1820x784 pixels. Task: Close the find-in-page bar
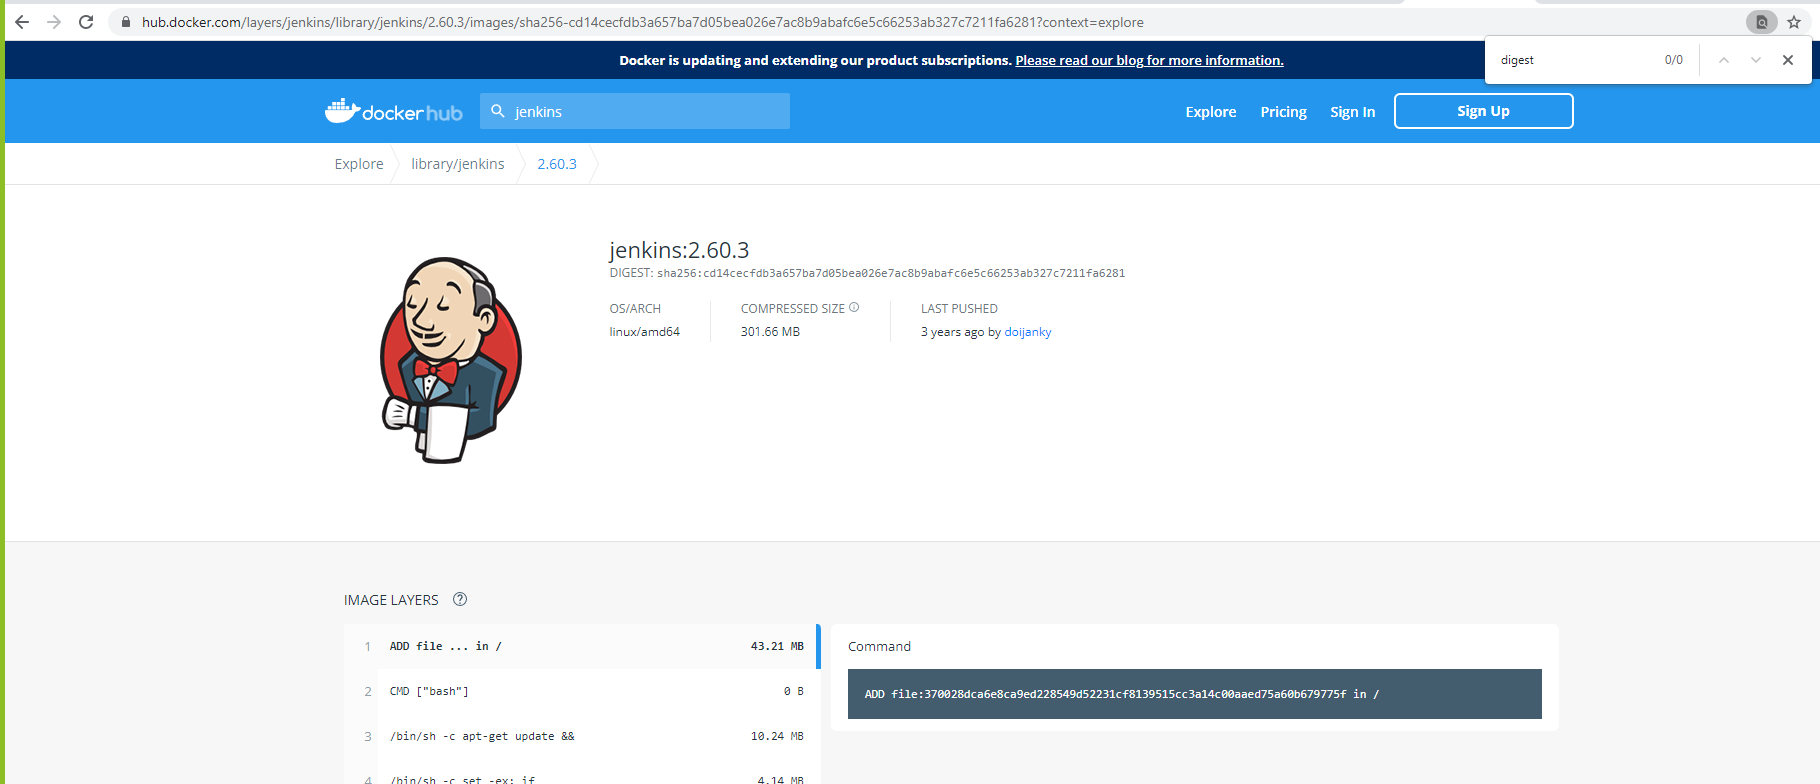point(1788,60)
